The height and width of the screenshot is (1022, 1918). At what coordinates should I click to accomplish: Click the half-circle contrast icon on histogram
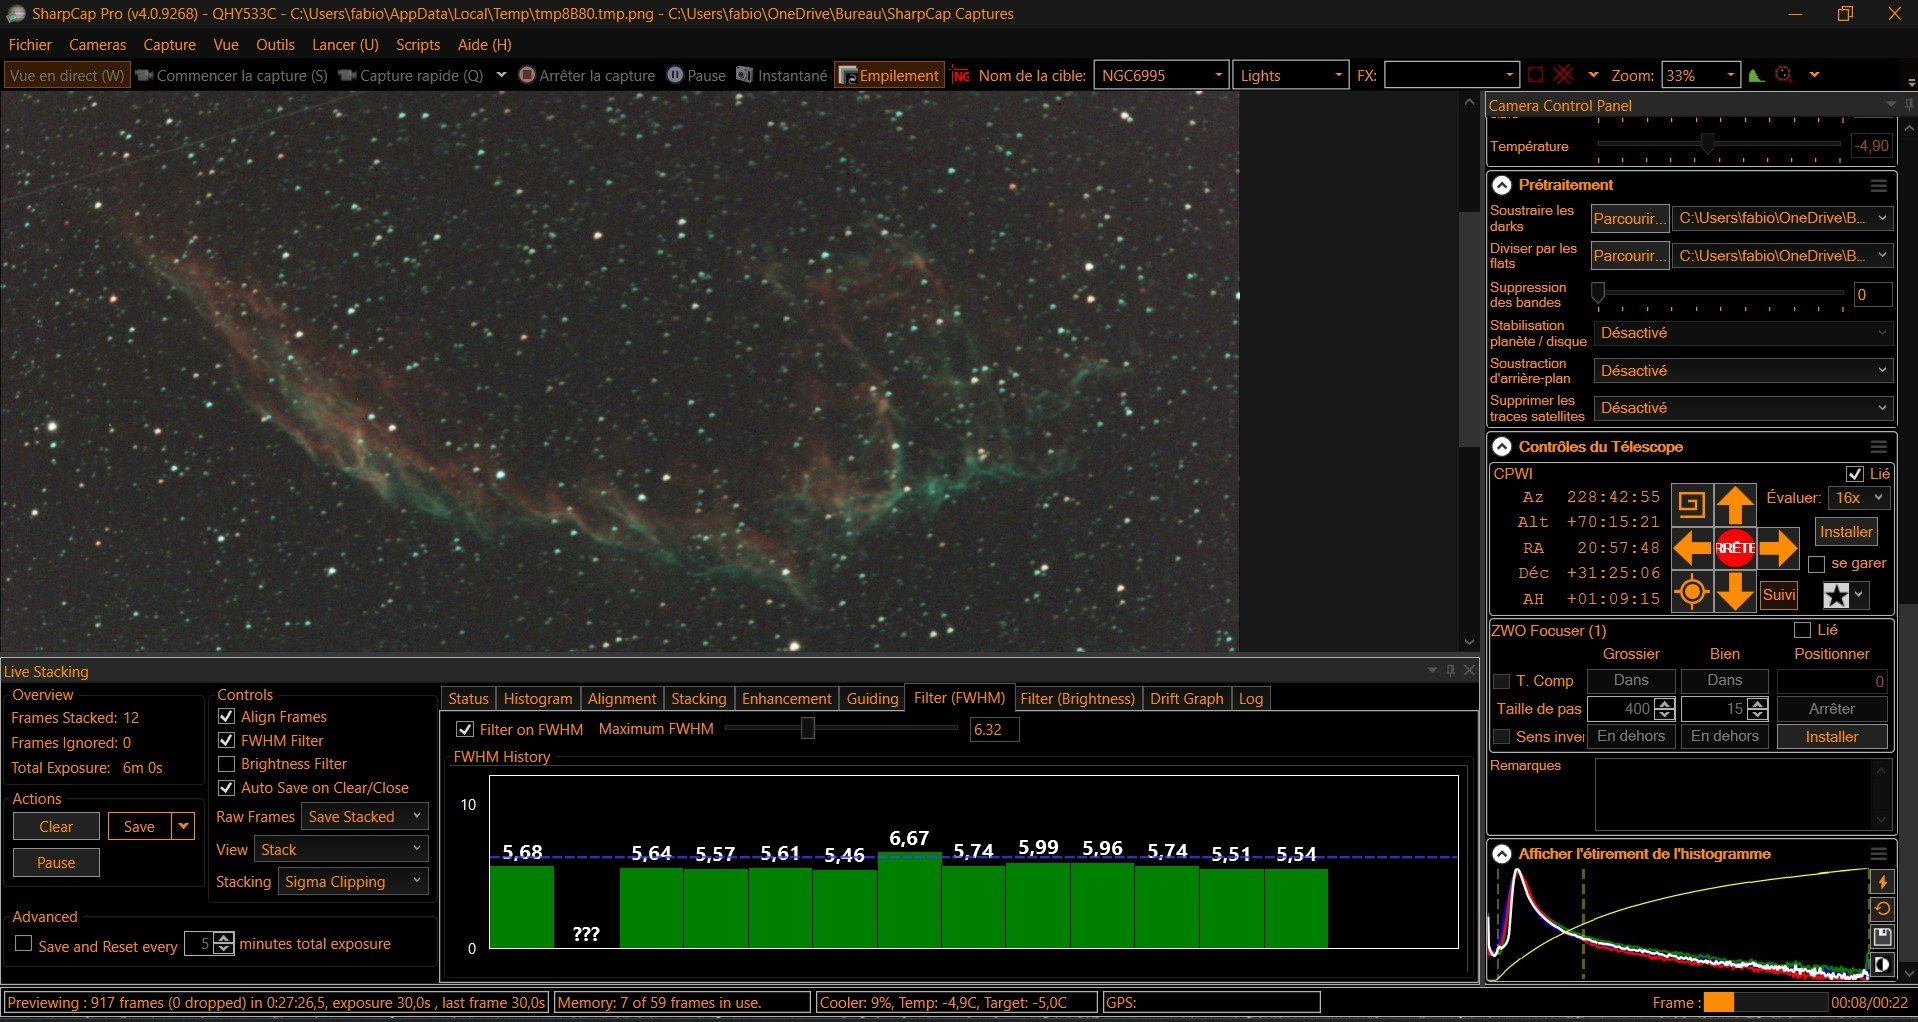pos(1882,965)
